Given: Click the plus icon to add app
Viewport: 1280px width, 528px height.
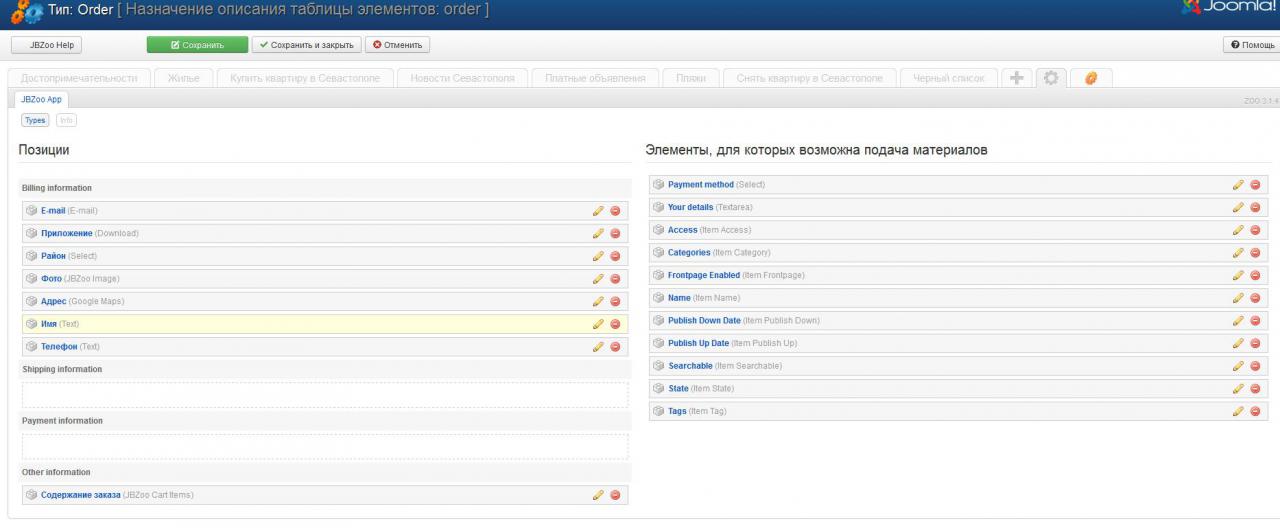Looking at the screenshot, I should coord(1016,78).
